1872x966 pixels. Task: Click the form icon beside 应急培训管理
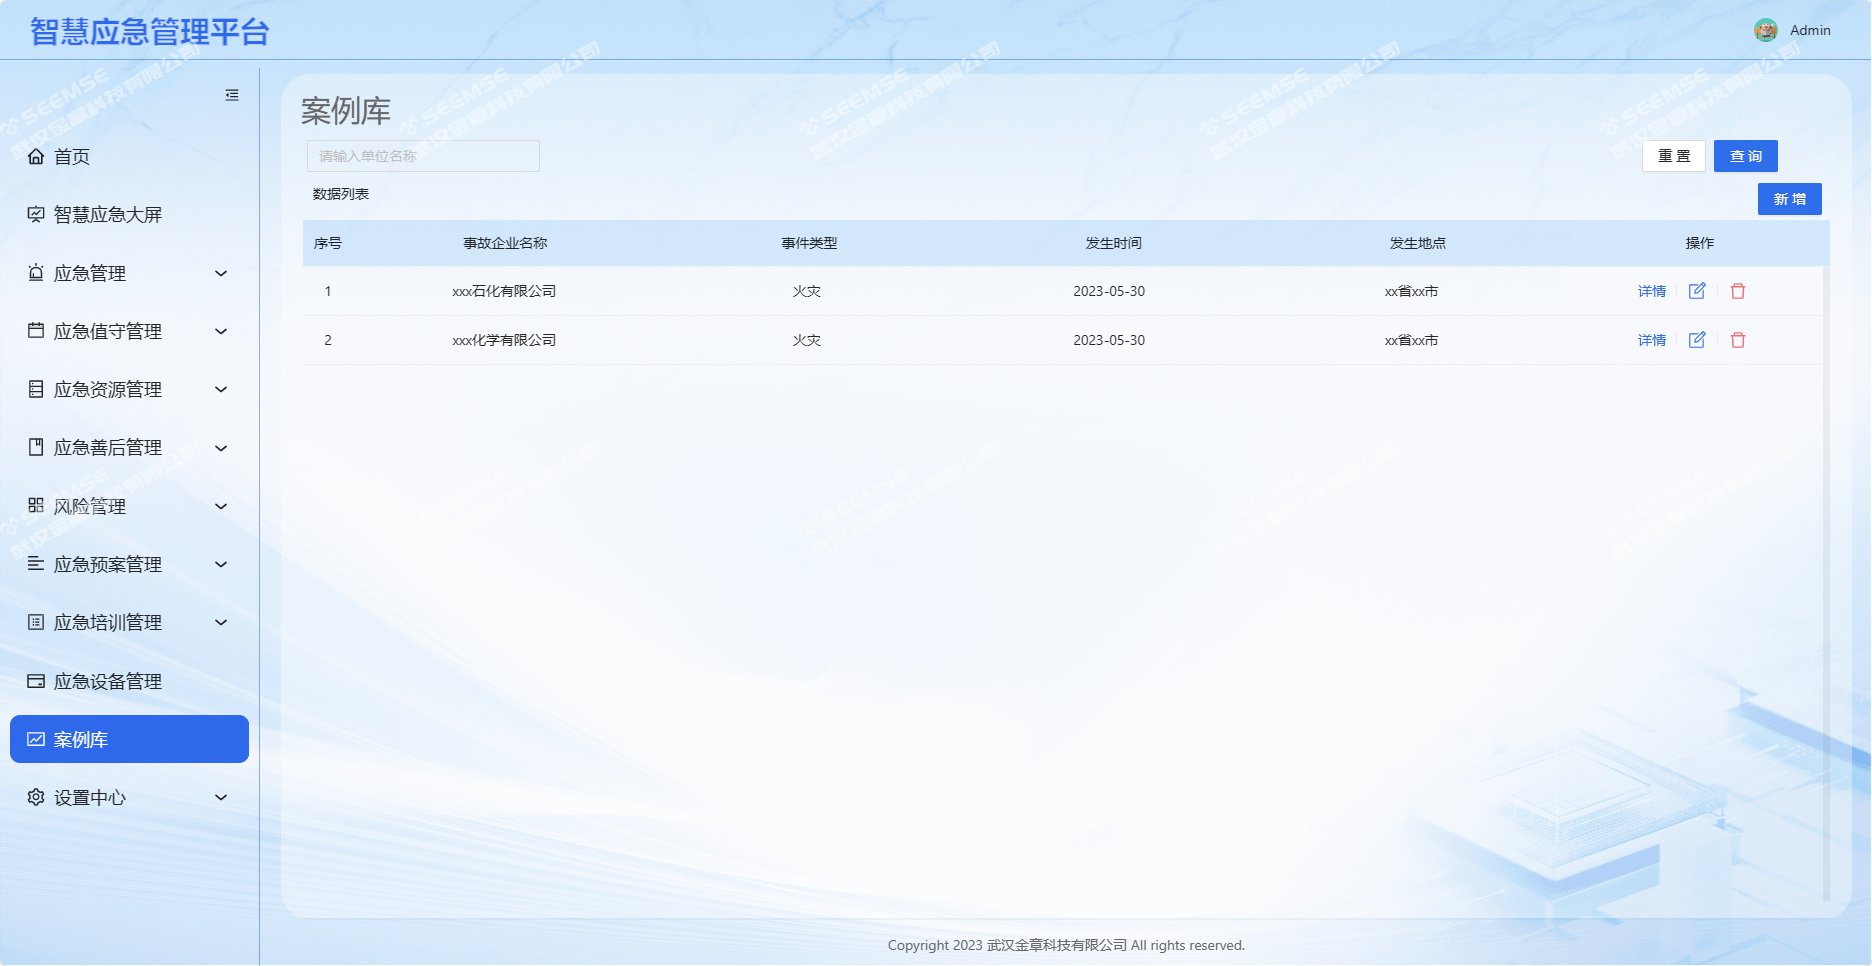click(x=36, y=622)
